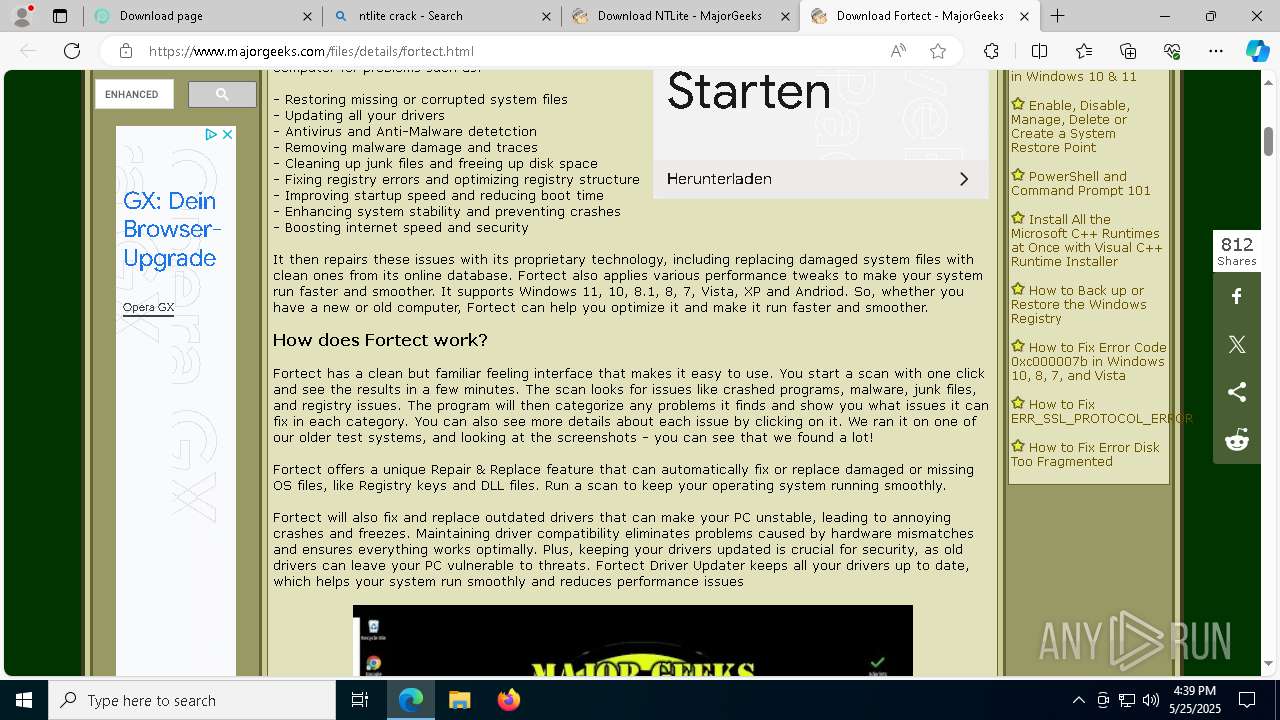Share the page on Reddit
Screen dimensions: 1280x720
point(1237,440)
